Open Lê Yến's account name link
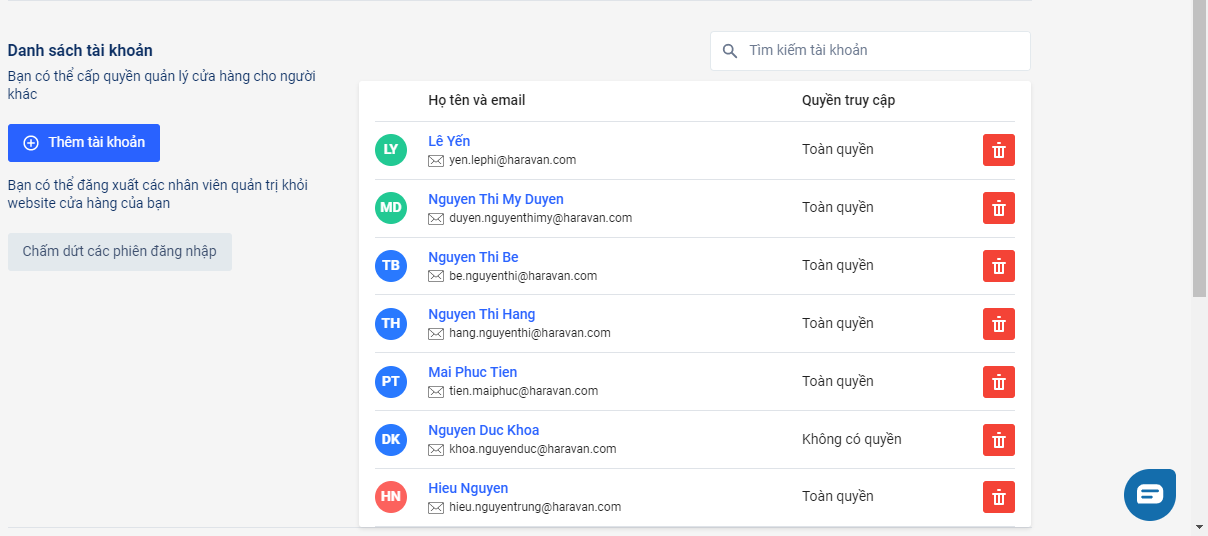The height and width of the screenshot is (536, 1208). (449, 141)
